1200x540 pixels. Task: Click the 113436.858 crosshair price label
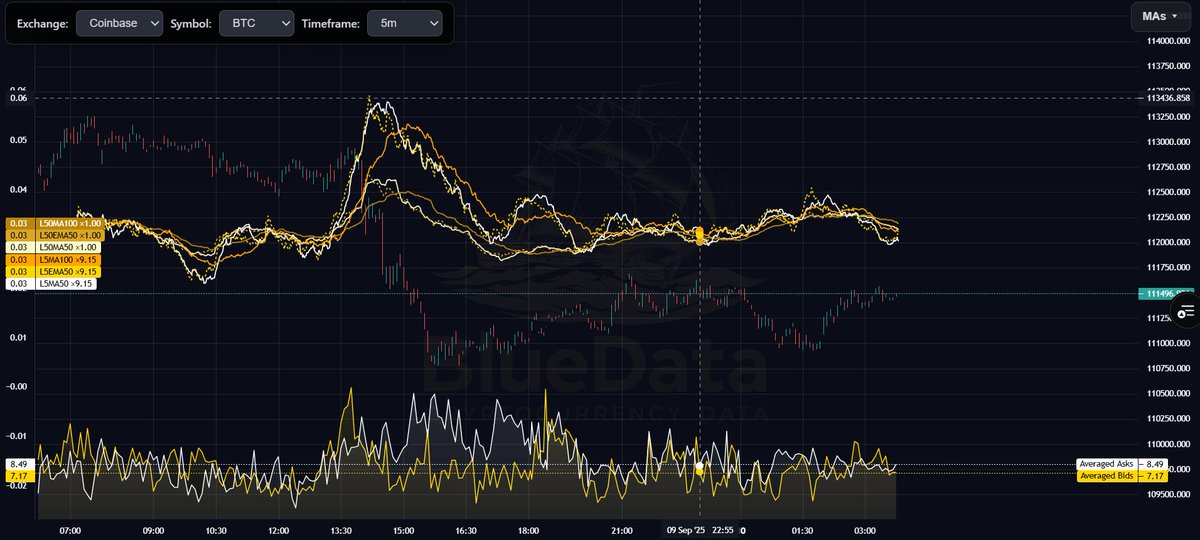coord(1168,98)
